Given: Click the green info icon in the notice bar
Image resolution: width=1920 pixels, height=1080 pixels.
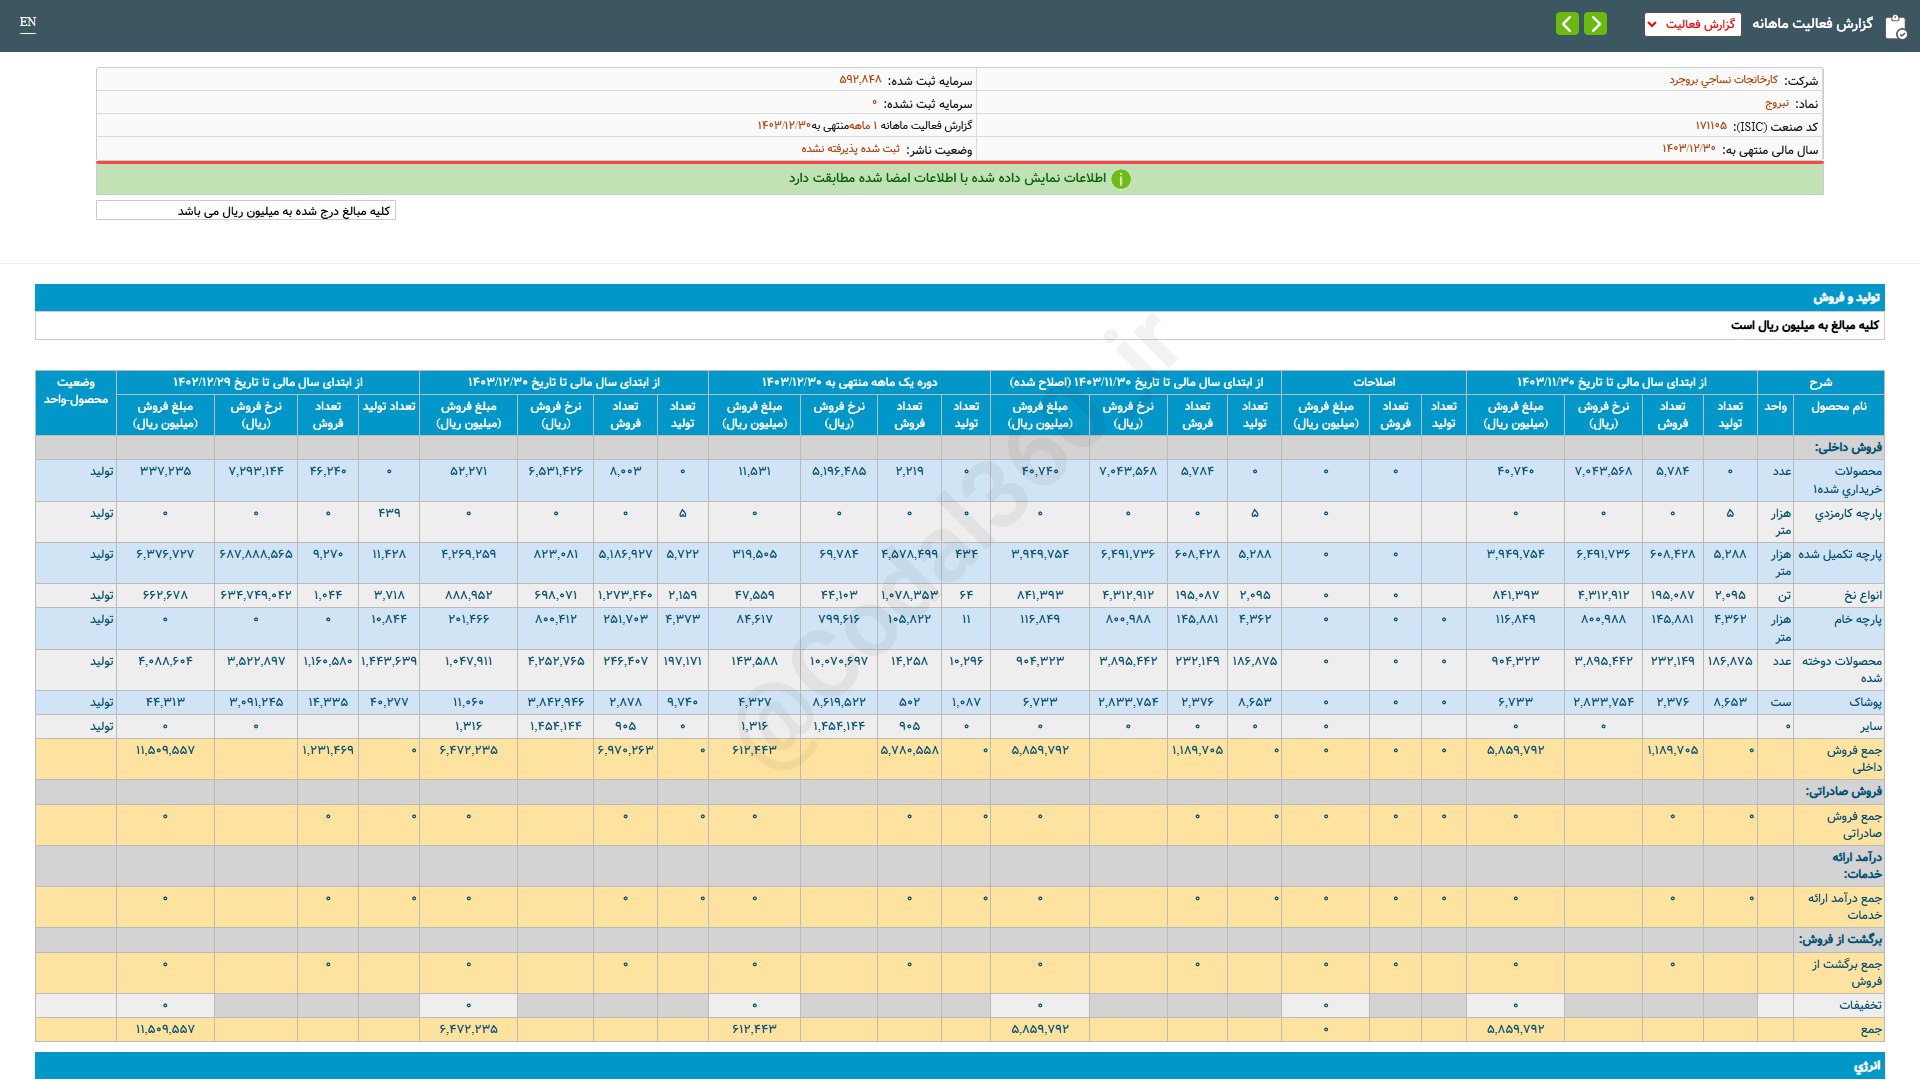Looking at the screenshot, I should 1121,179.
